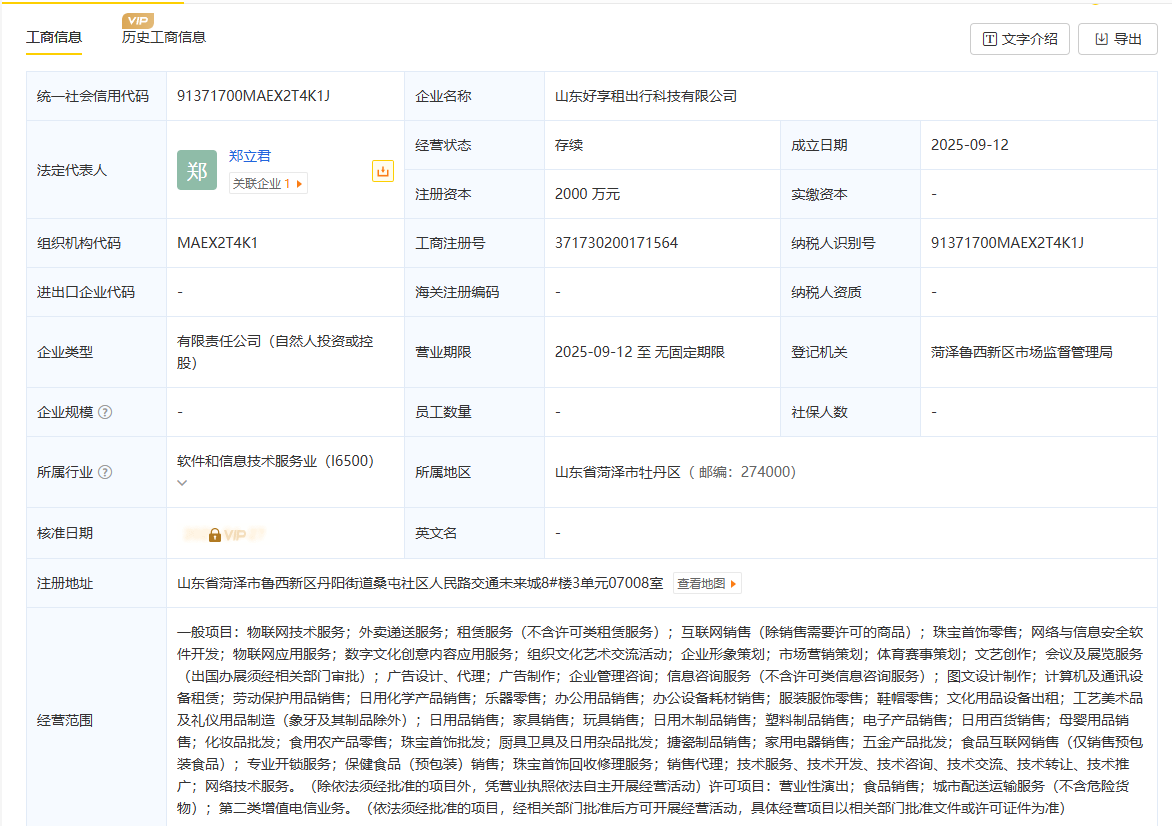
Task: Click the VIP lock icon in 核准日期
Action: click(215, 535)
